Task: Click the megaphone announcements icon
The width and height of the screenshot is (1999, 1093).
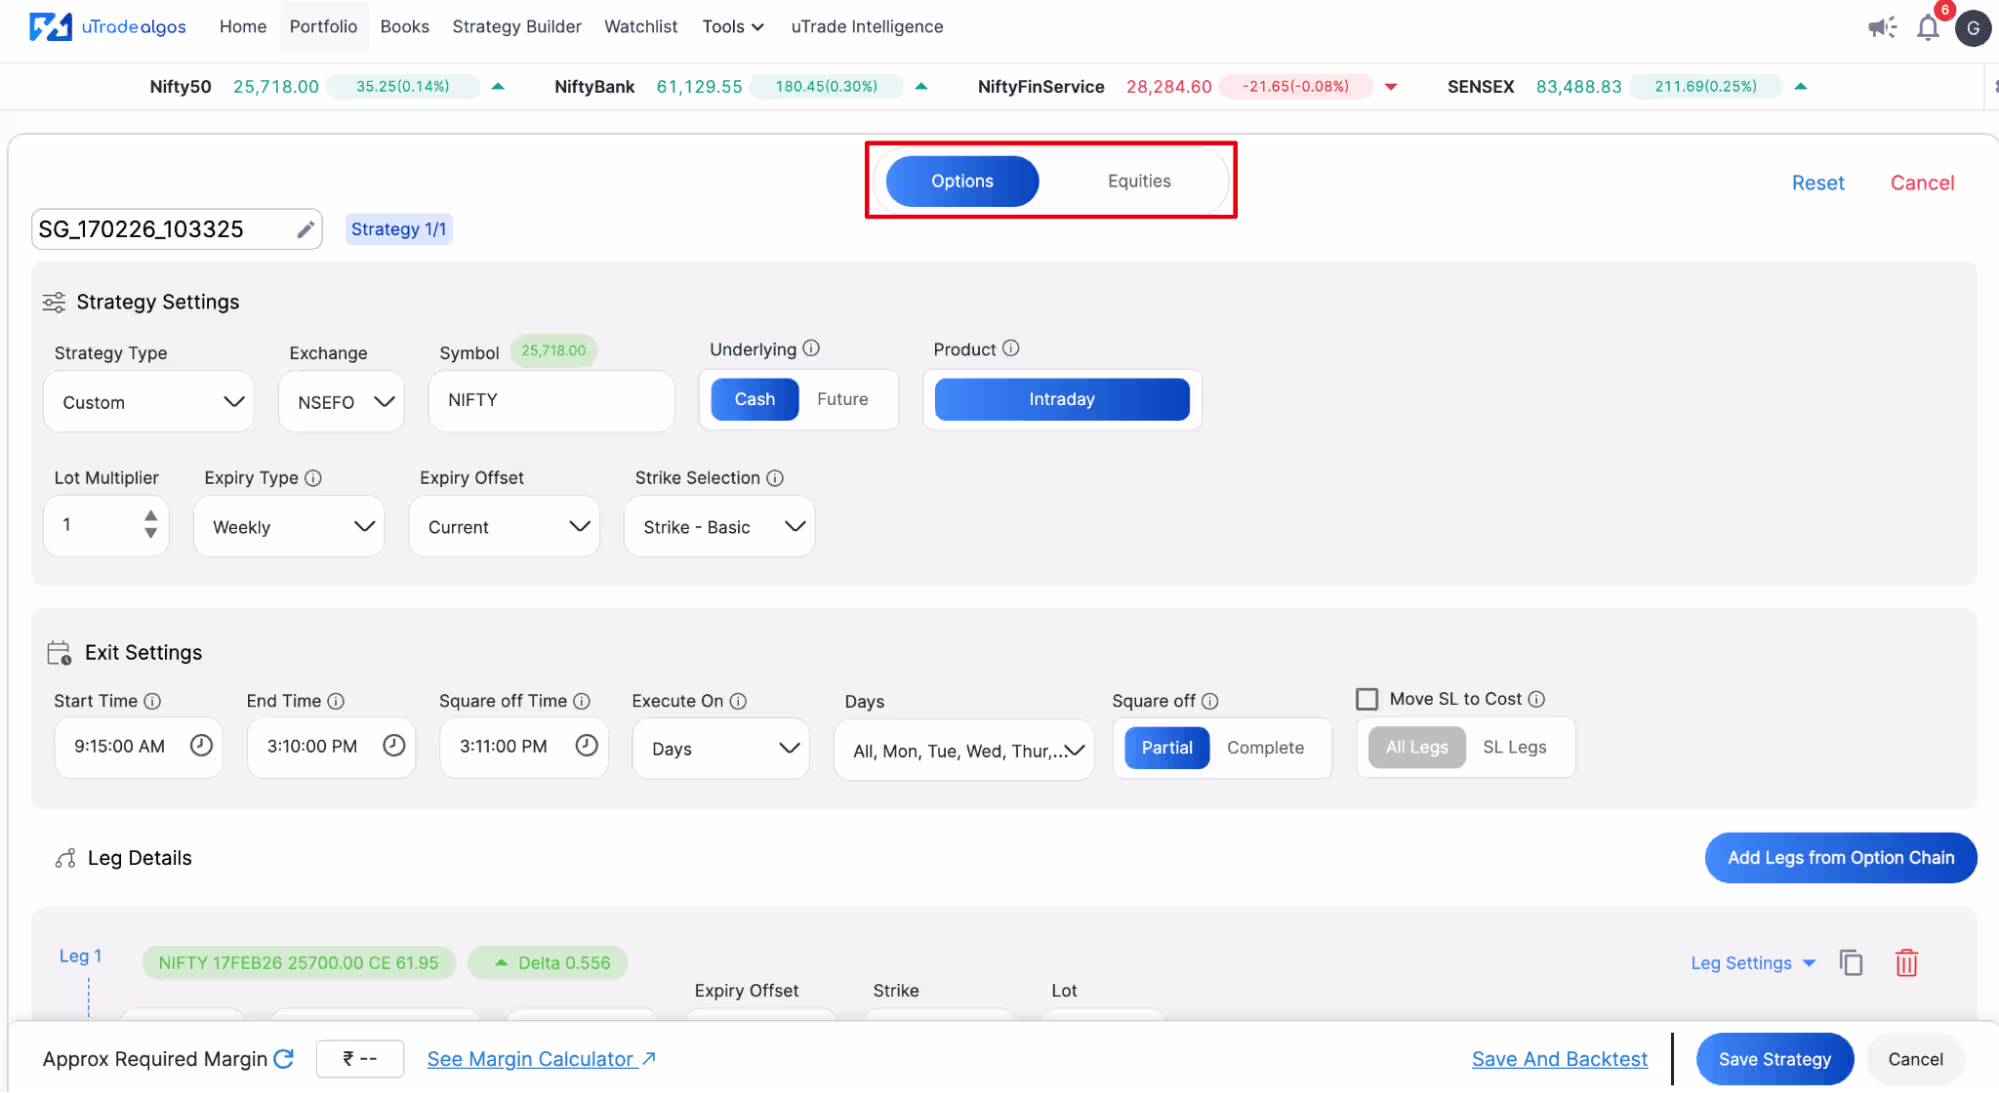Action: (x=1881, y=27)
